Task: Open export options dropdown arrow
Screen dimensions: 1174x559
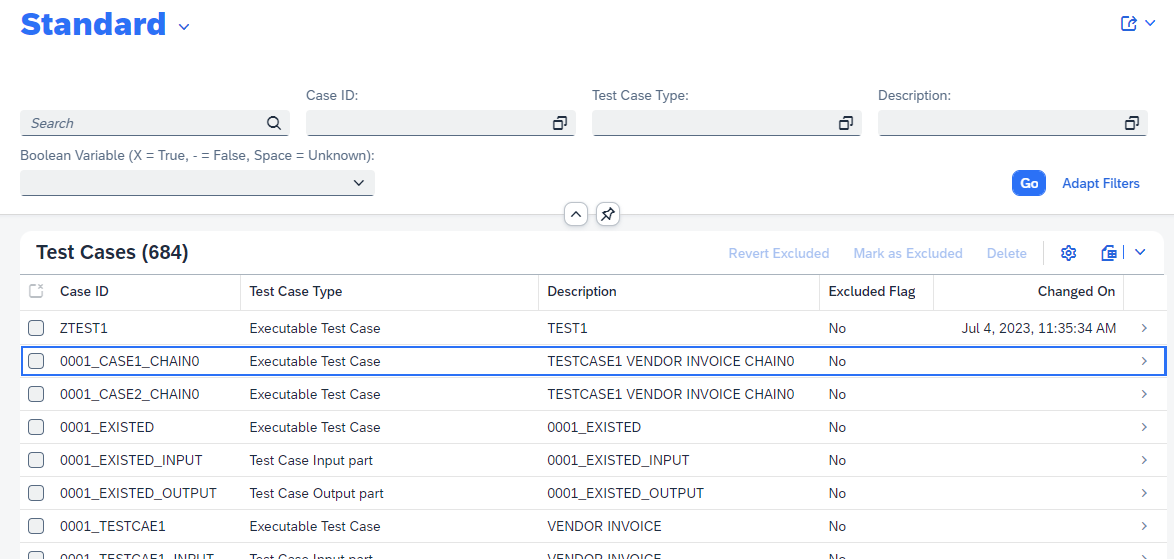Action: click(x=1139, y=253)
